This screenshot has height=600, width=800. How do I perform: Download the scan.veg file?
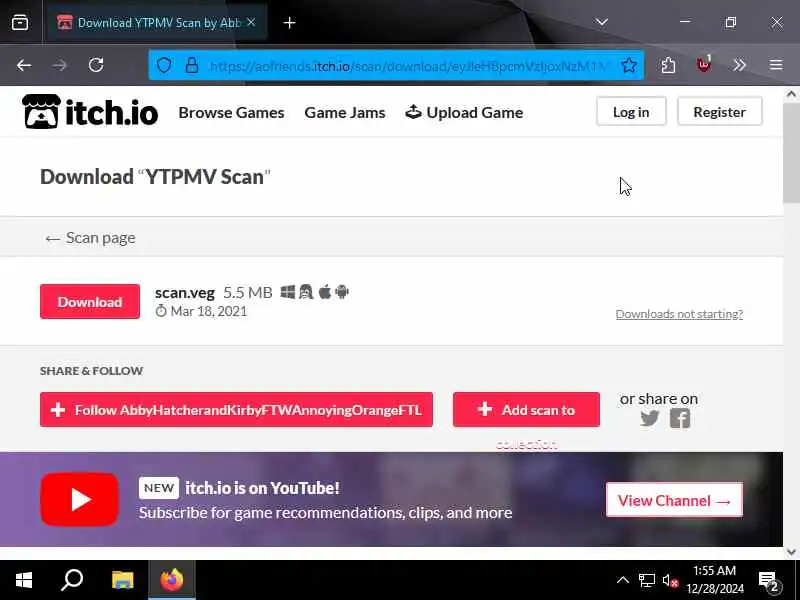click(x=90, y=302)
